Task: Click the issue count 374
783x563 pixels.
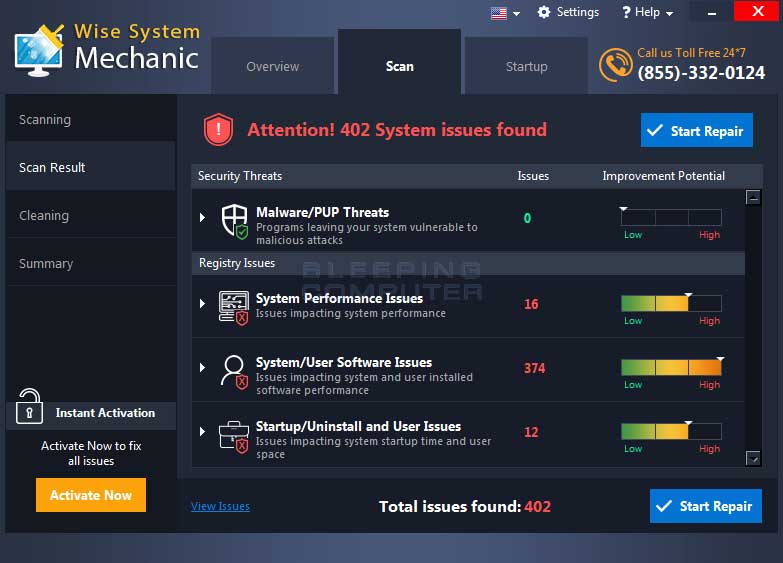Action: (x=534, y=368)
